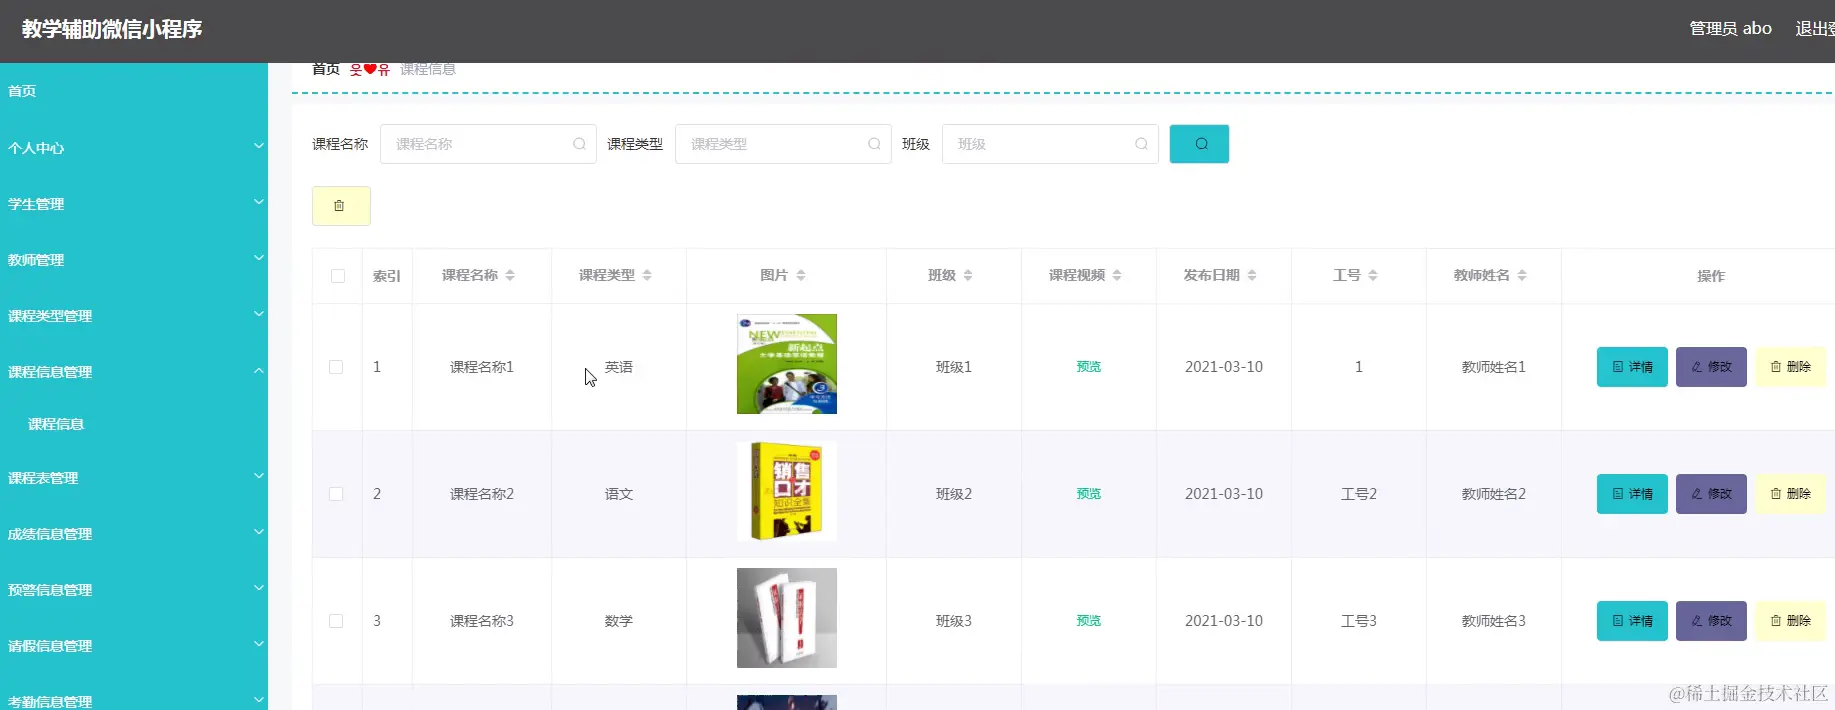The height and width of the screenshot is (710, 1835).
Task: Click 修改 button for 课程名称1
Action: point(1711,367)
